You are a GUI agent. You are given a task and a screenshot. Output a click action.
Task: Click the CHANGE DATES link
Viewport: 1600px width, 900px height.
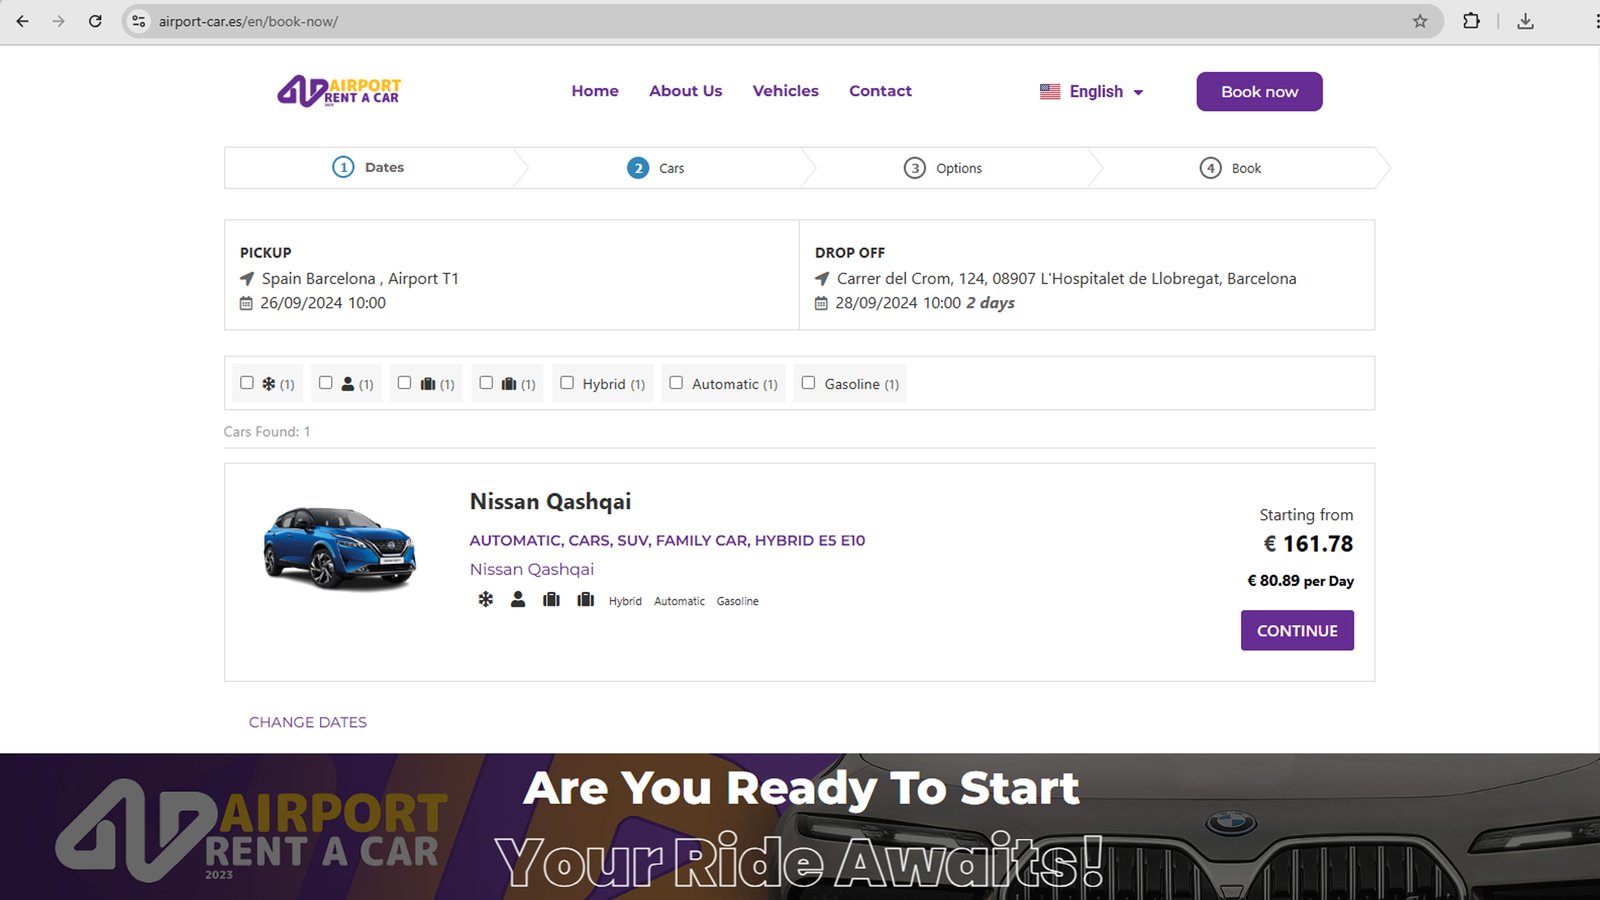pyautogui.click(x=308, y=722)
